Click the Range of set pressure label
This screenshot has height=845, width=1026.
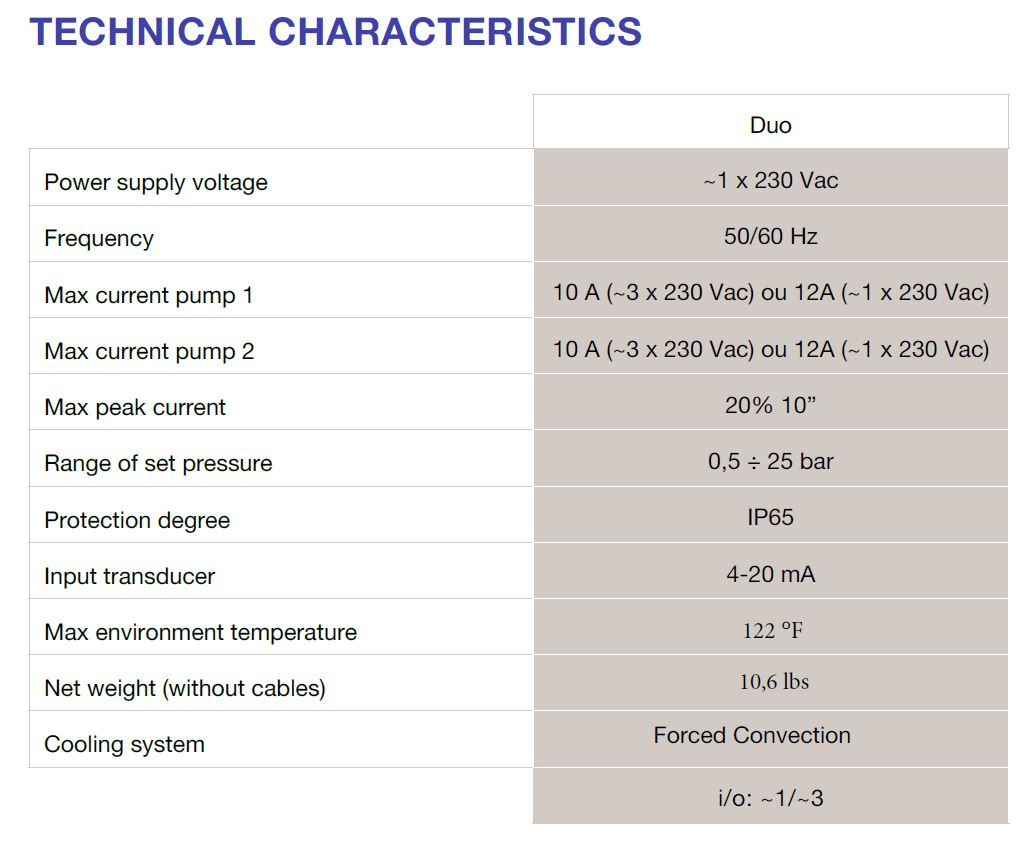tap(158, 463)
